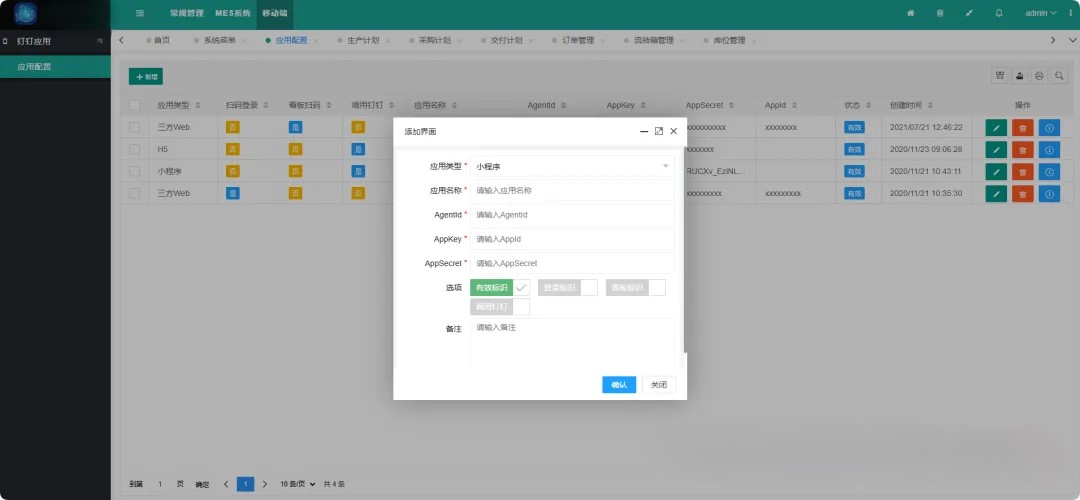Delete the row dated 2020/11/21 10:35:30
This screenshot has width=1080, height=500.
coord(1023,194)
